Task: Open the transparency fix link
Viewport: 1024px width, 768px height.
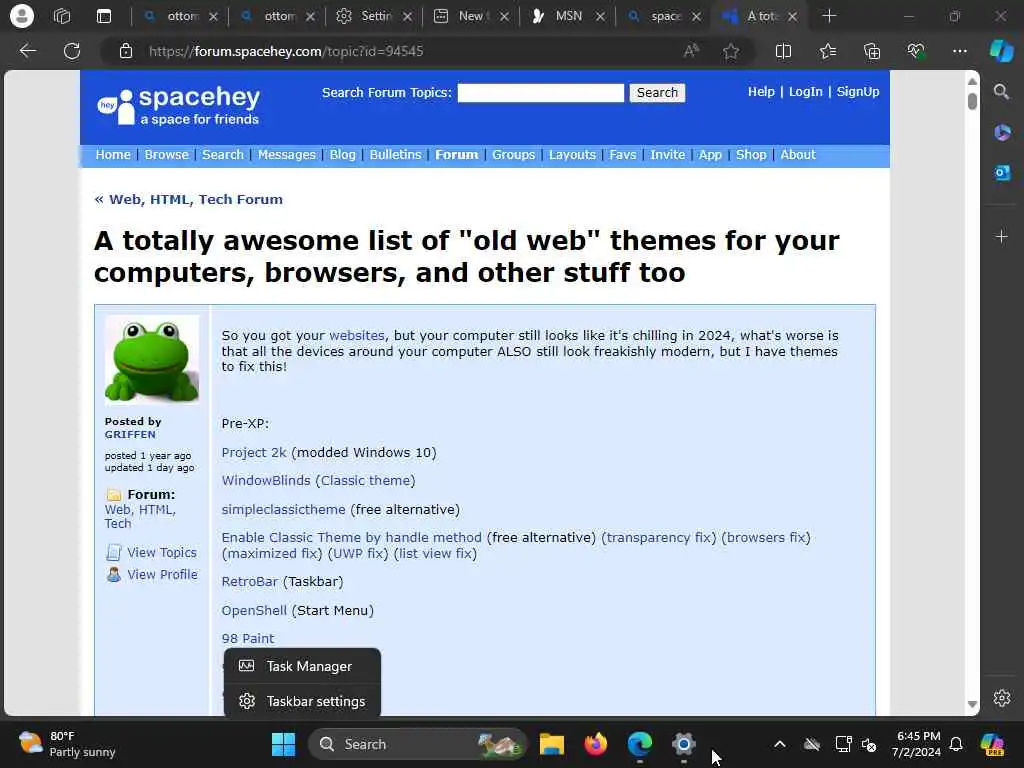Action: coord(658,537)
